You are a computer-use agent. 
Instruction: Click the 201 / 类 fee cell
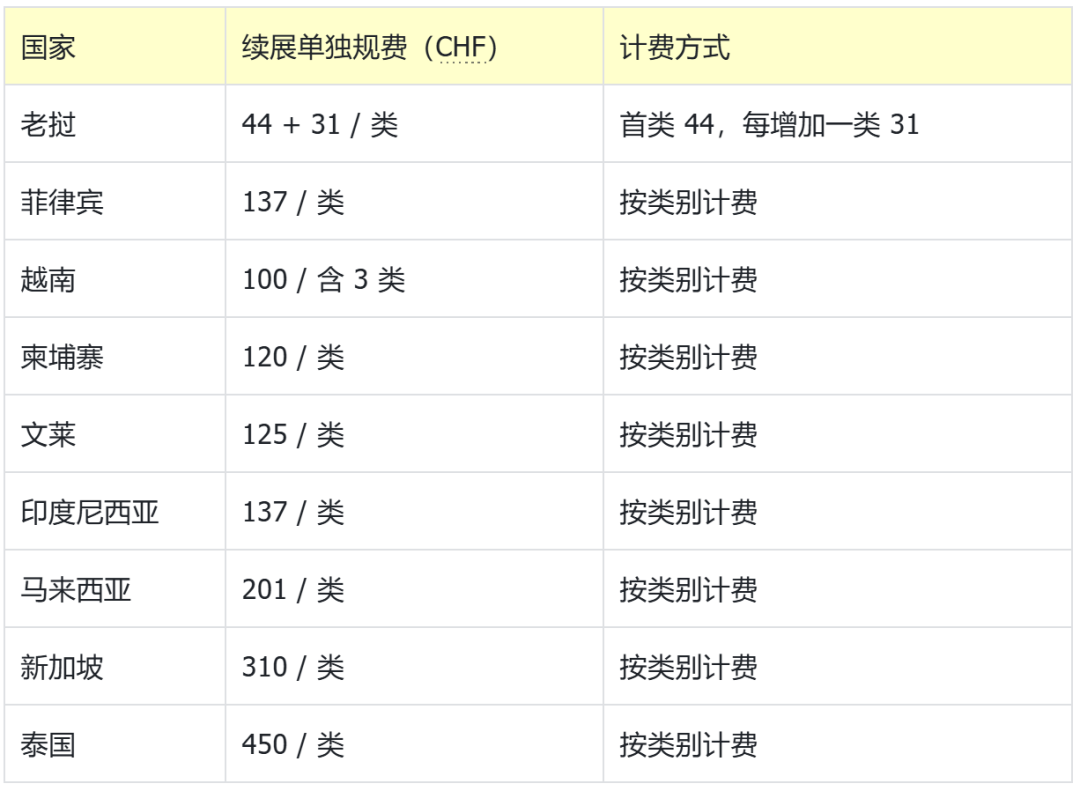tap(415, 589)
